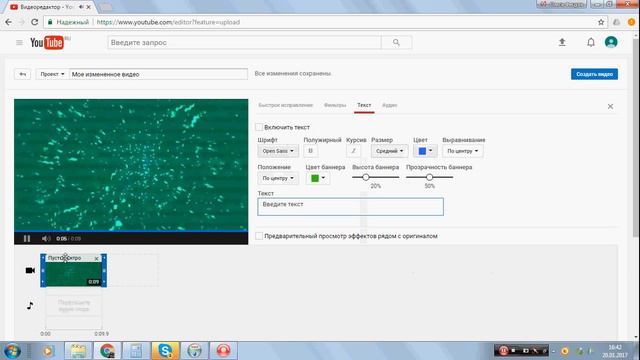Click the audio drop zone placeholder
The image size is (640, 360).
click(73, 306)
